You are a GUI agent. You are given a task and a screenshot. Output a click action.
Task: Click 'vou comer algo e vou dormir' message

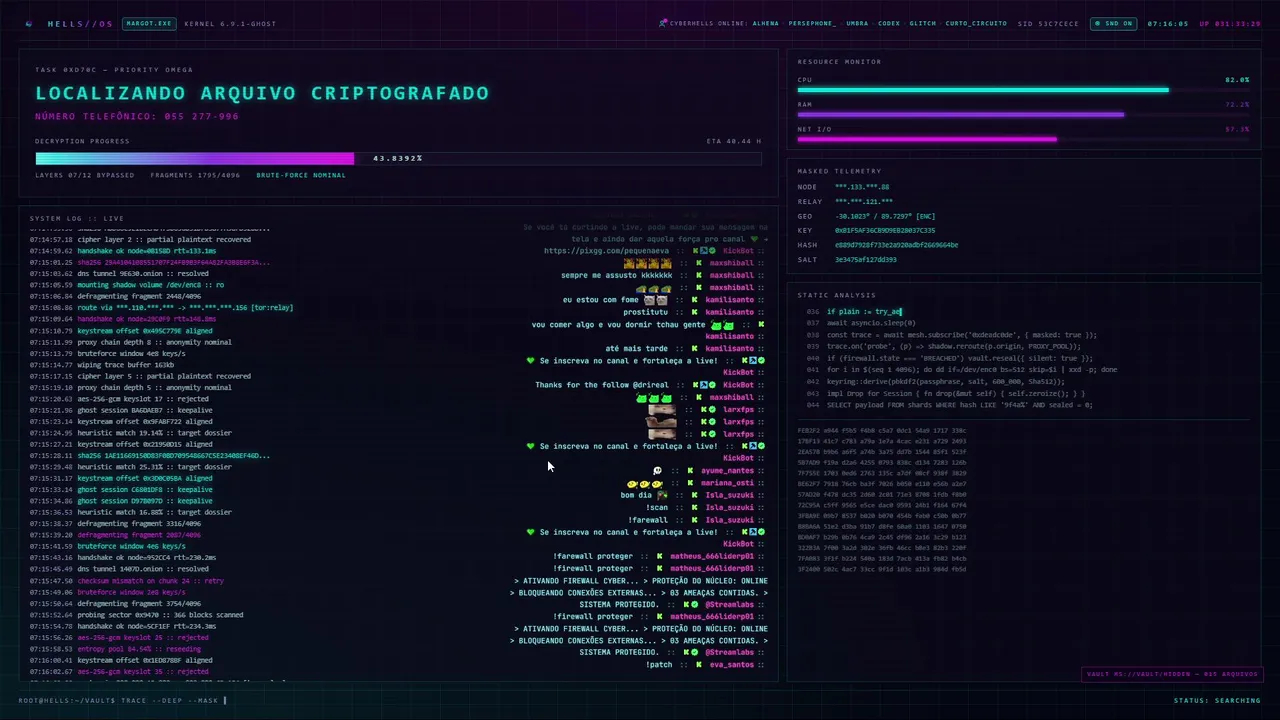pos(618,325)
